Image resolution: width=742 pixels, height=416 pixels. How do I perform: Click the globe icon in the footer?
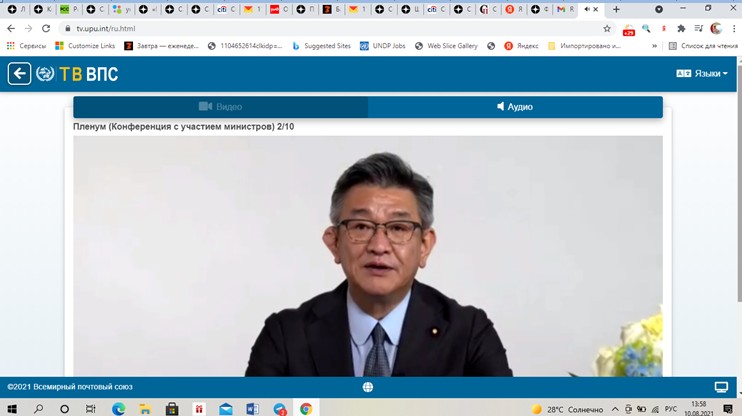pyautogui.click(x=368, y=387)
